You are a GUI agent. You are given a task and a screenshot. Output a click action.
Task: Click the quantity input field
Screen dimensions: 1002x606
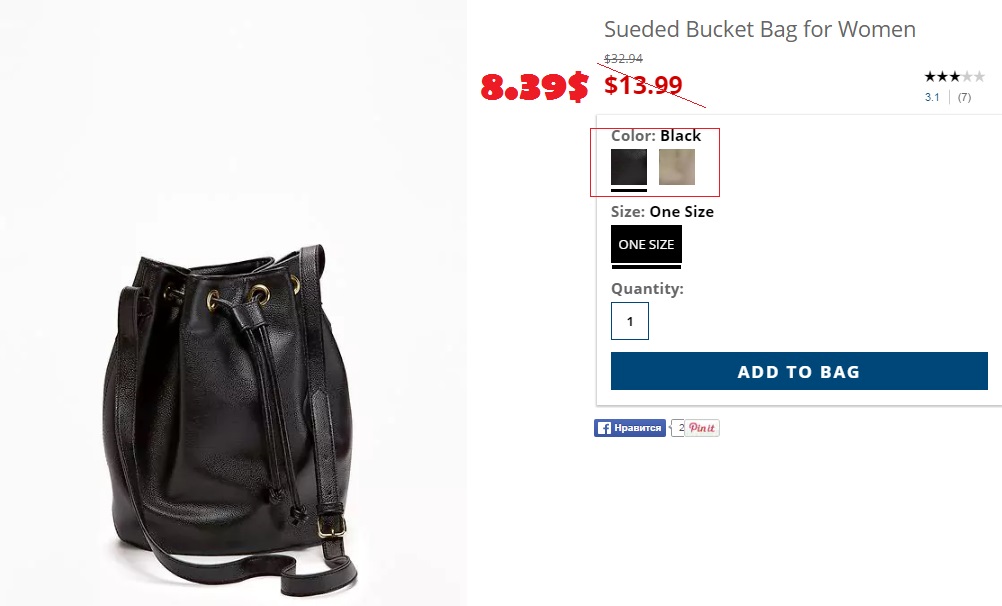pyautogui.click(x=629, y=321)
